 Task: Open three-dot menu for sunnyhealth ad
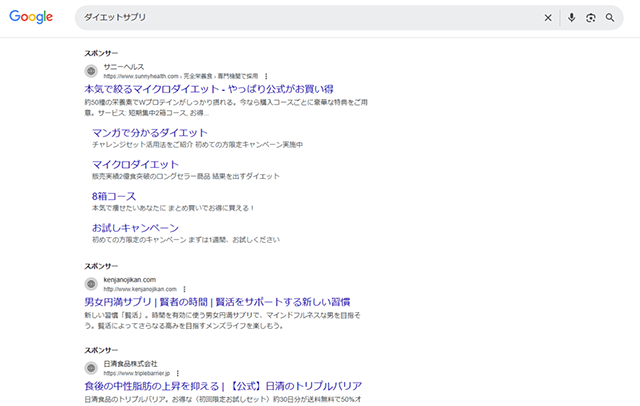[266, 76]
